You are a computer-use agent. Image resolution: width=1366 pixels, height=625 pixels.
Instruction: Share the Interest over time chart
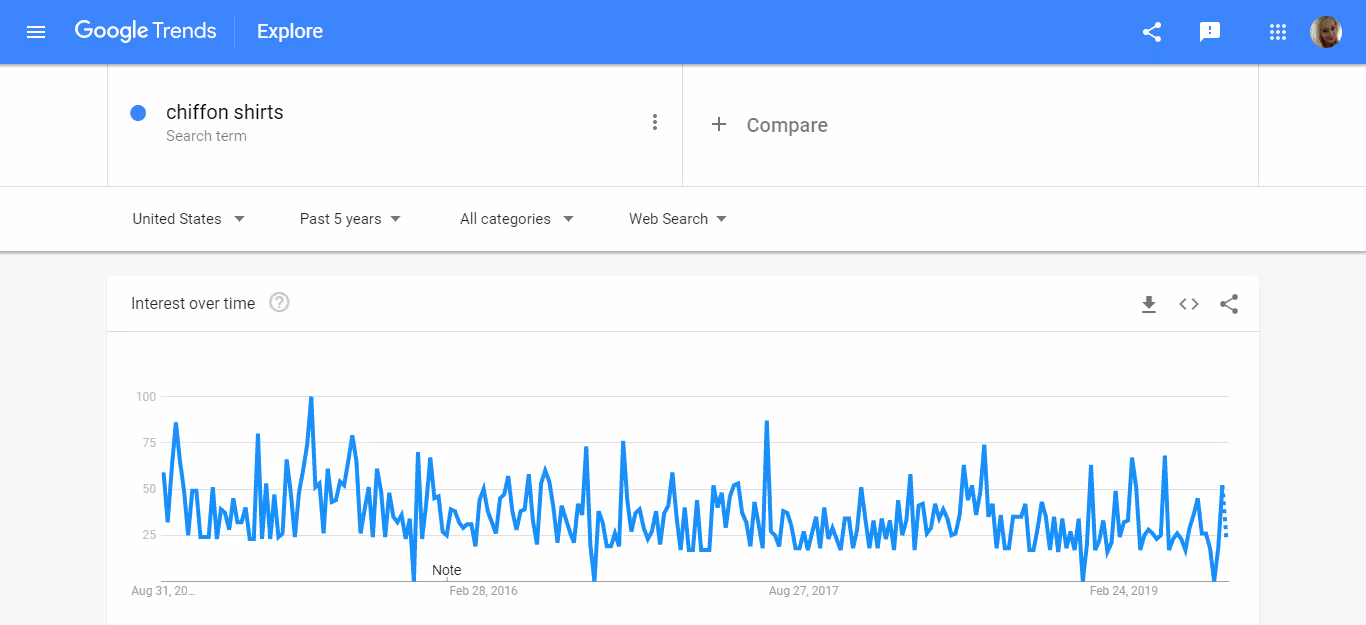tap(1228, 304)
